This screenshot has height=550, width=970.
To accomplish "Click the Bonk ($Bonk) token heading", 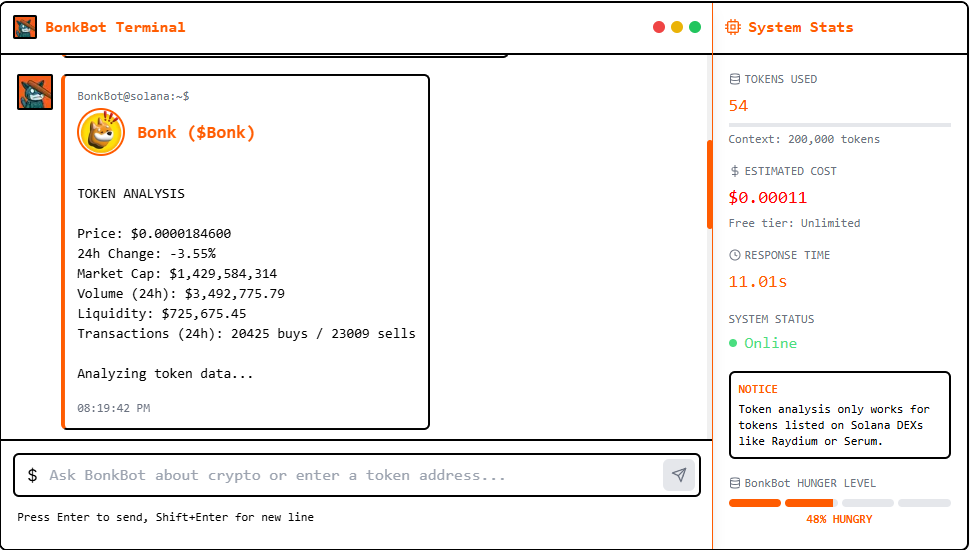I will 195,132.
